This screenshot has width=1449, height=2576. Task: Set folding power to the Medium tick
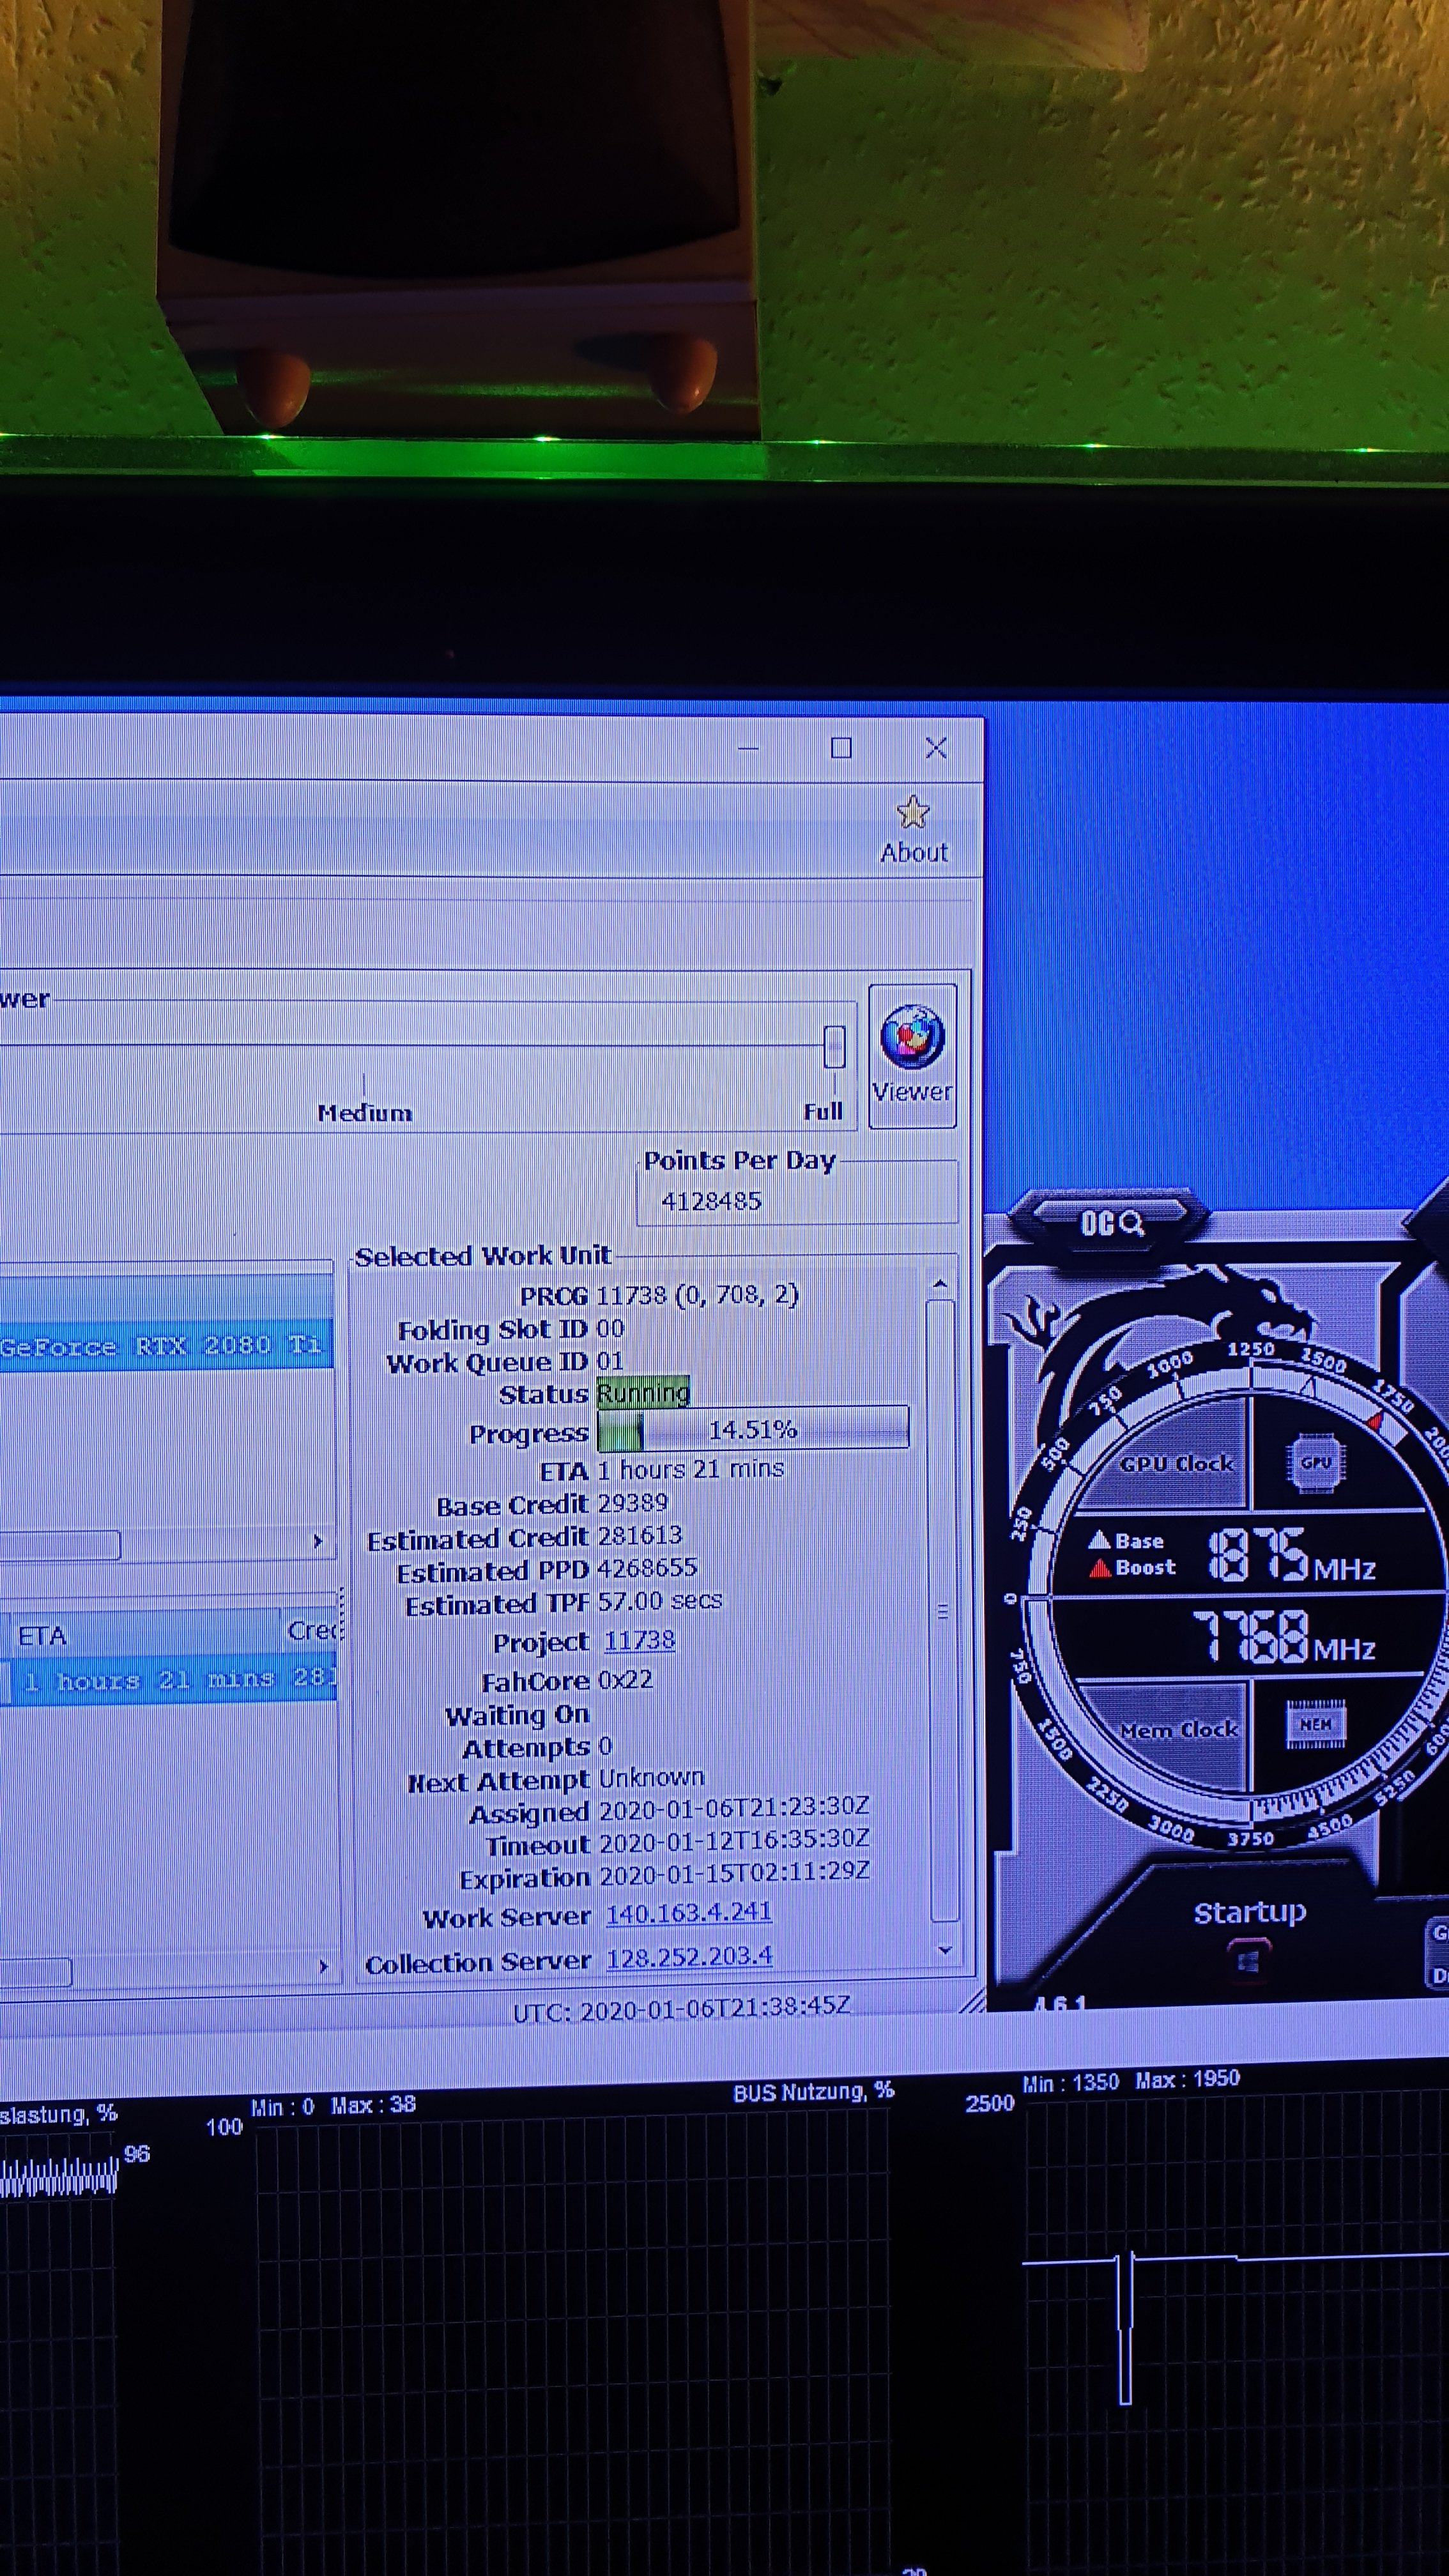click(364, 1084)
